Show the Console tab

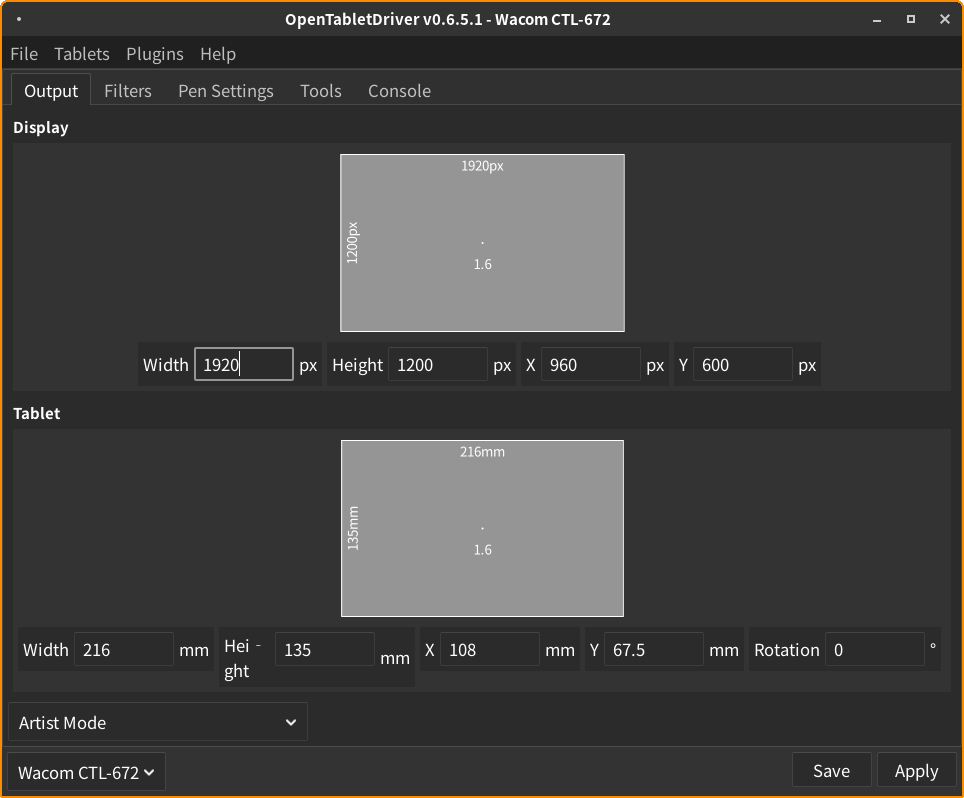(399, 91)
